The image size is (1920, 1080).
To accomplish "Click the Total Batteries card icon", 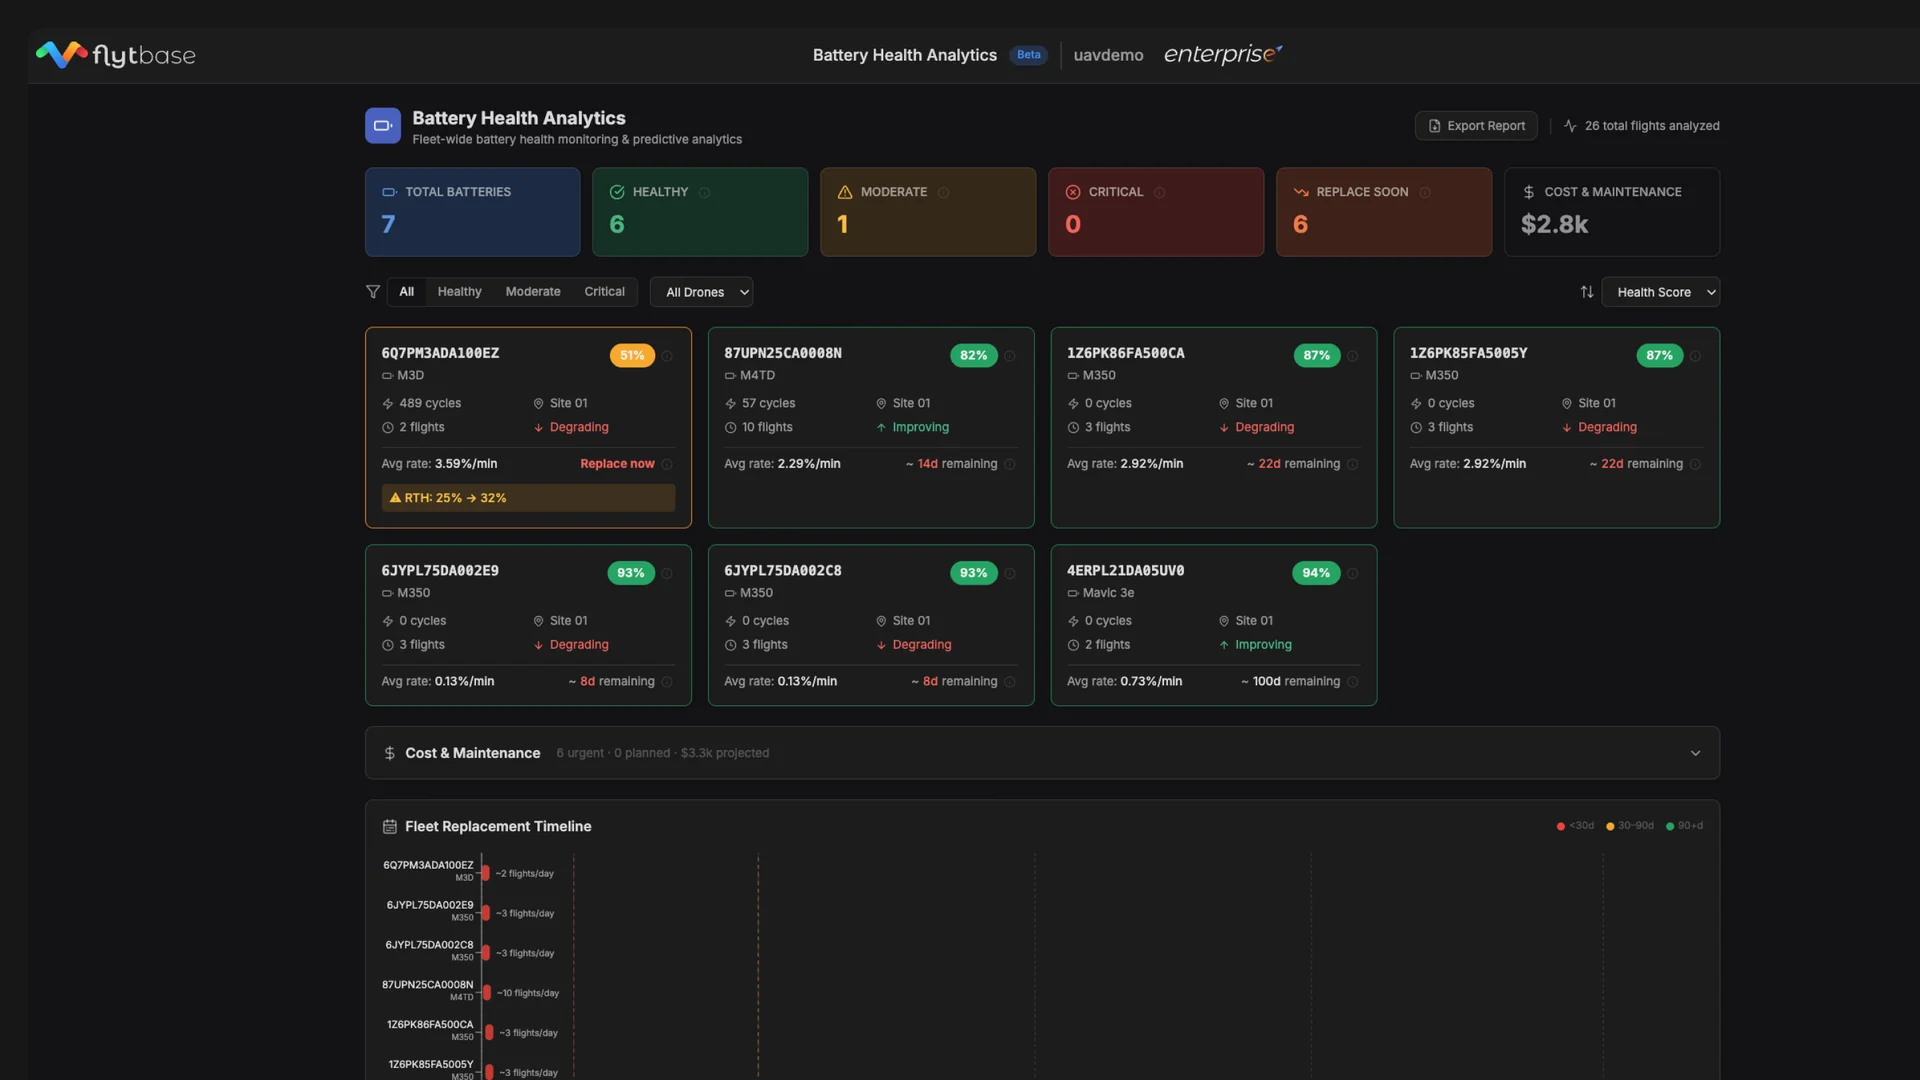I will coord(389,192).
